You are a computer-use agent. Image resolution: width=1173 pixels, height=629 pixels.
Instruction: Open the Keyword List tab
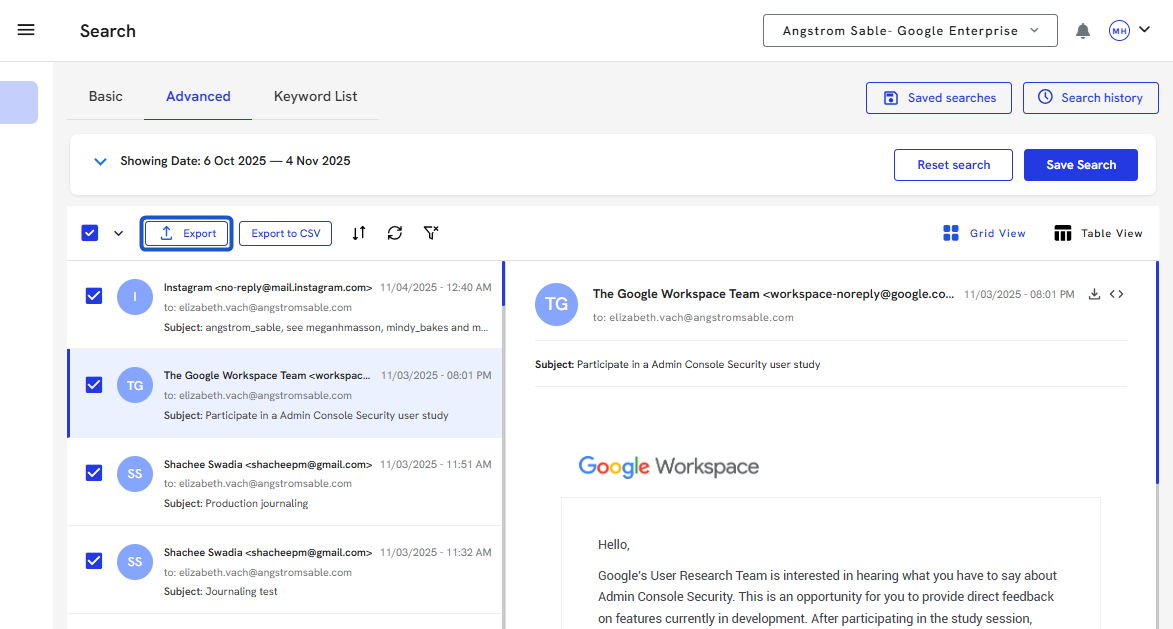(315, 97)
